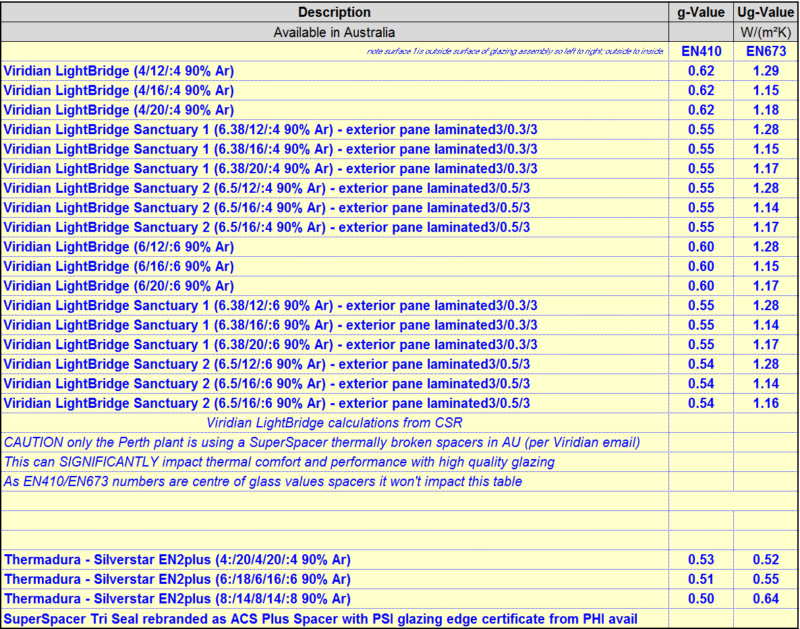
Task: Click the Ug-Value cell showing 0.52
Action: (766, 560)
